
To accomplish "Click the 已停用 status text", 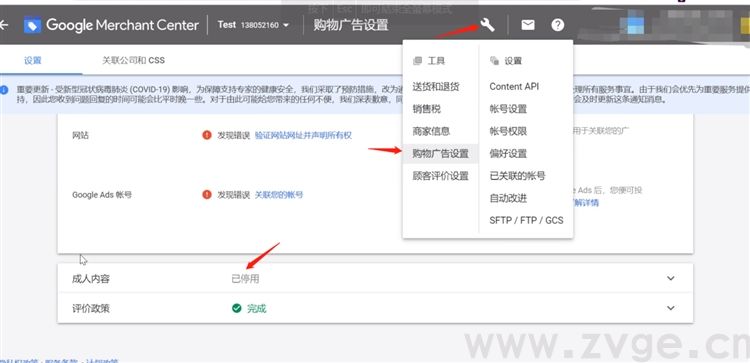I will (x=245, y=279).
